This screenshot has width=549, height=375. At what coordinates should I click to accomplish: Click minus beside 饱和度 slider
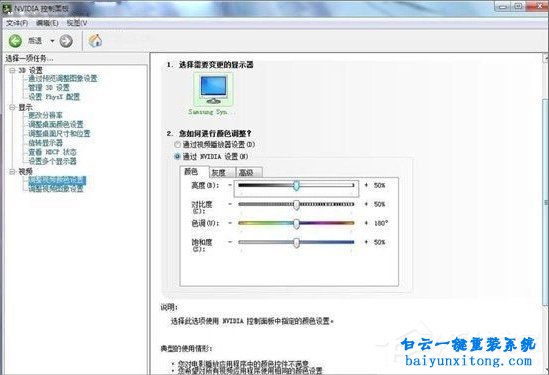pos(230,242)
